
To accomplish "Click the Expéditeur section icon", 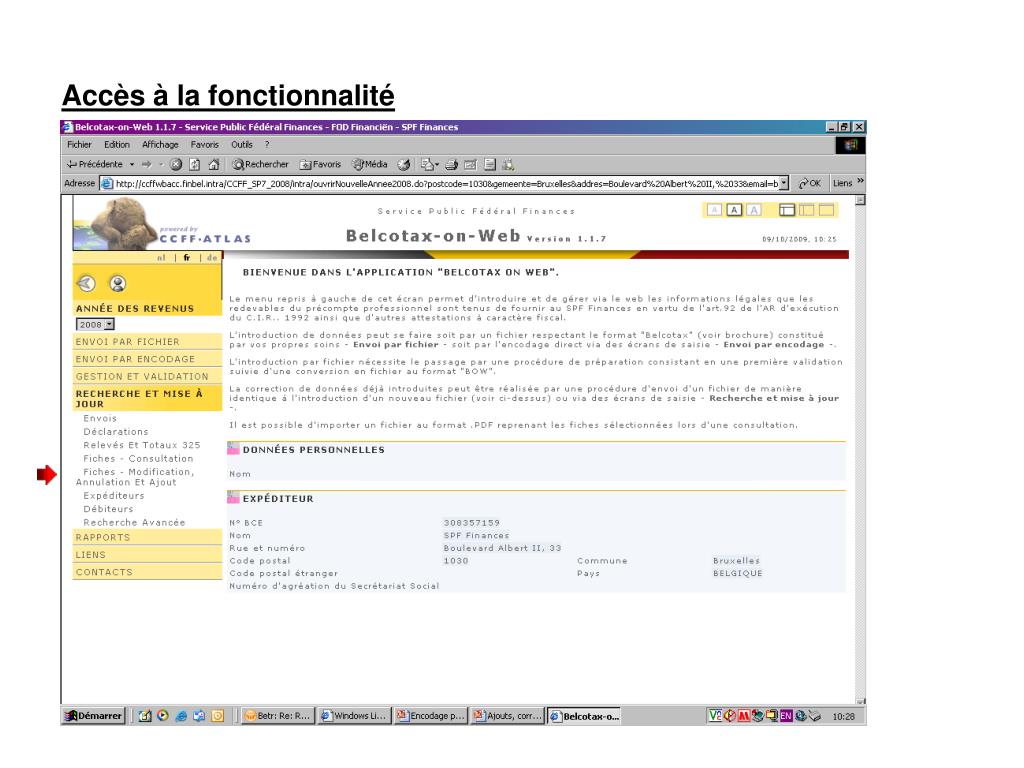I will [x=233, y=498].
